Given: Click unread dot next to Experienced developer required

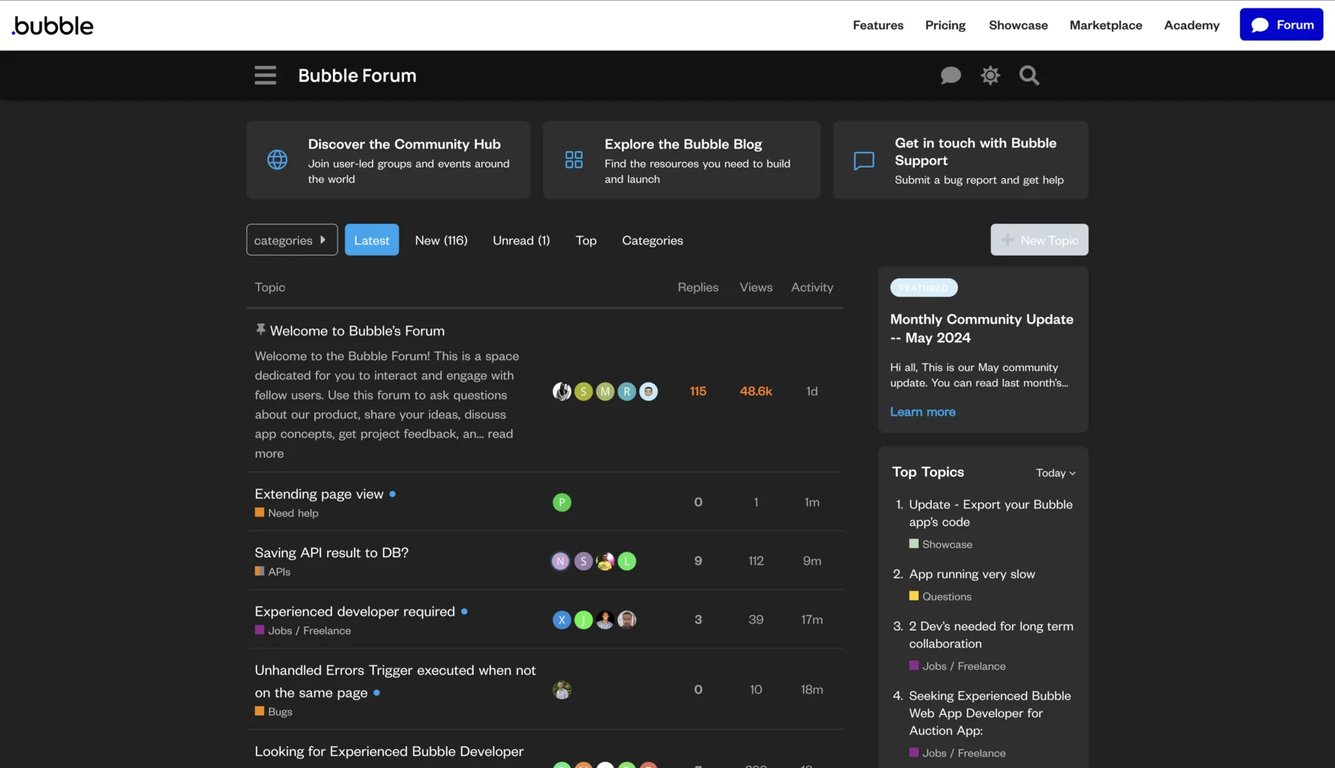Looking at the screenshot, I should coord(464,611).
